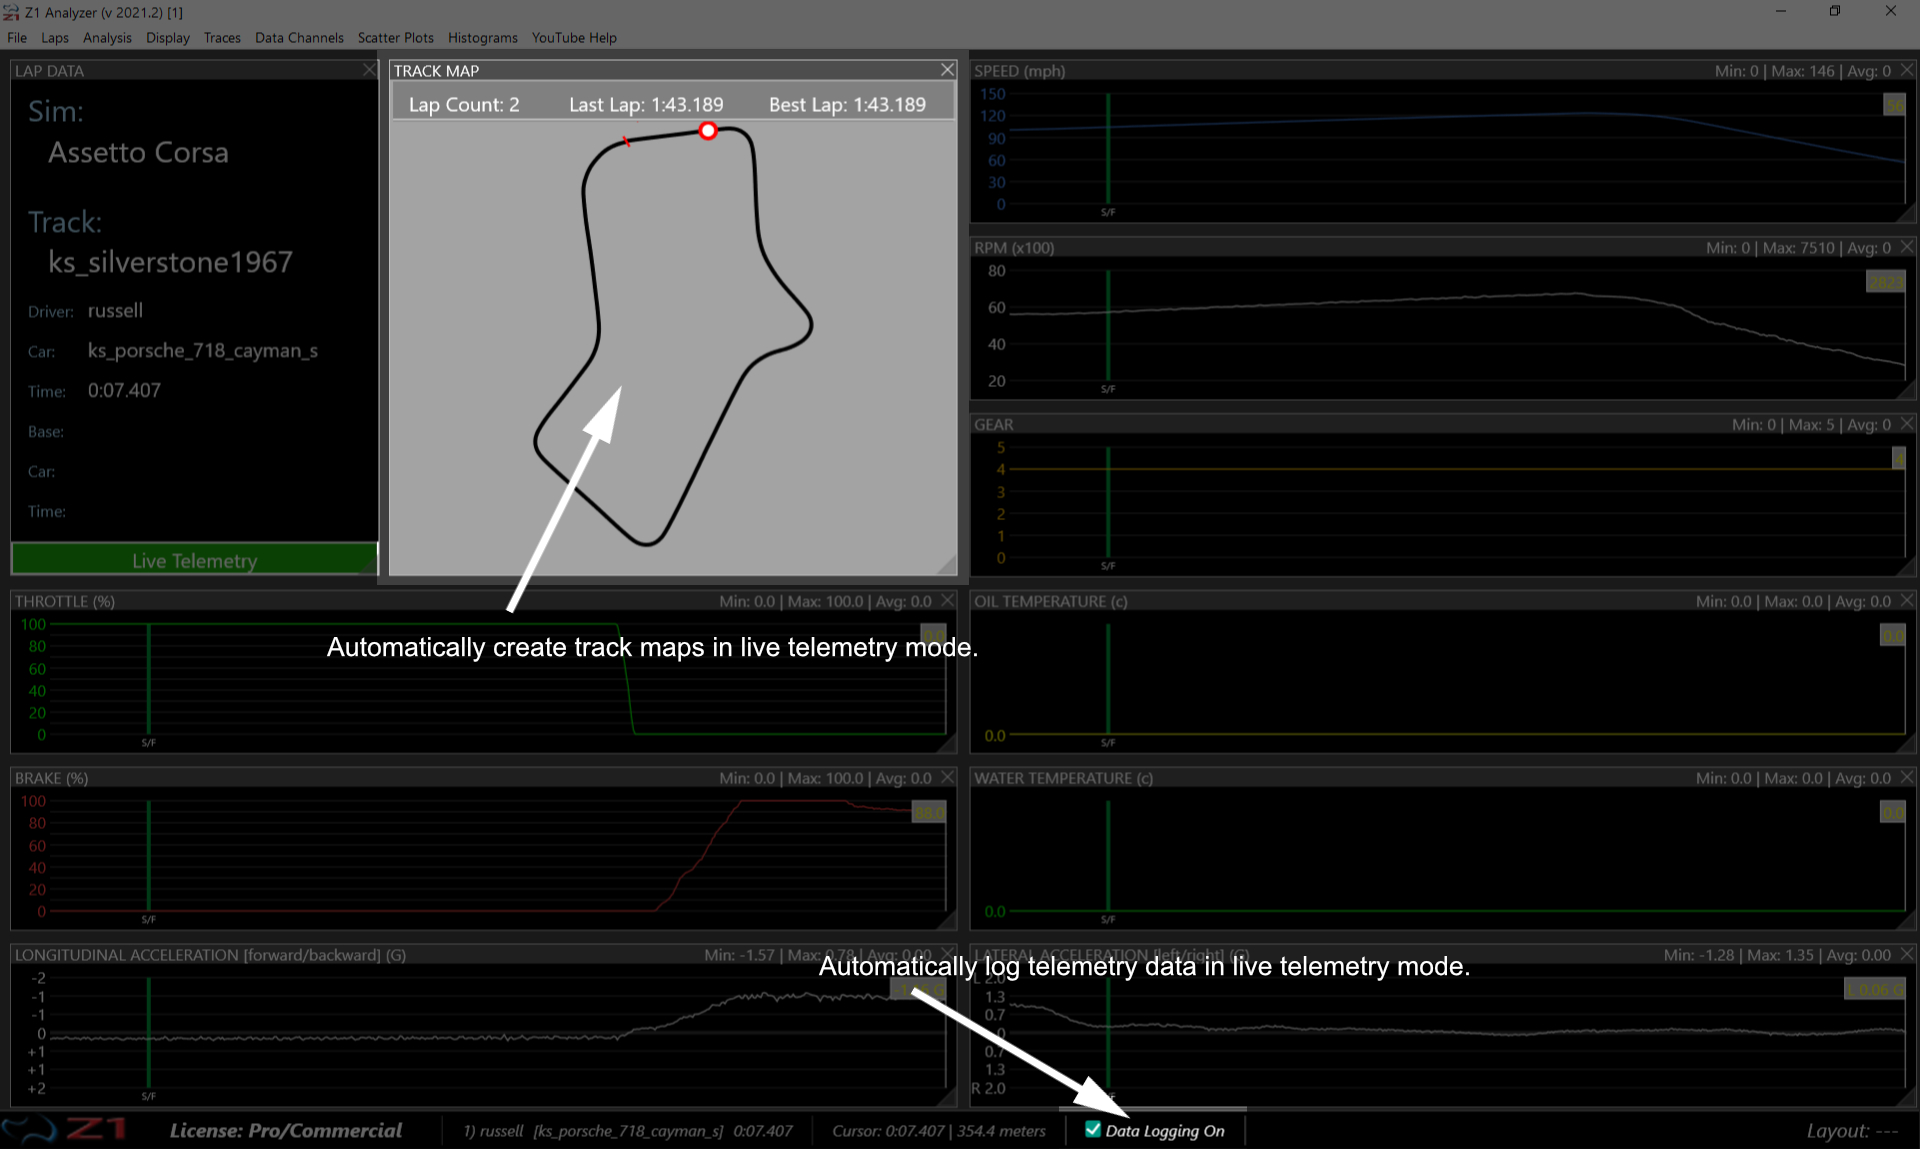Click the driver name russell in Lap Data

[x=115, y=310]
